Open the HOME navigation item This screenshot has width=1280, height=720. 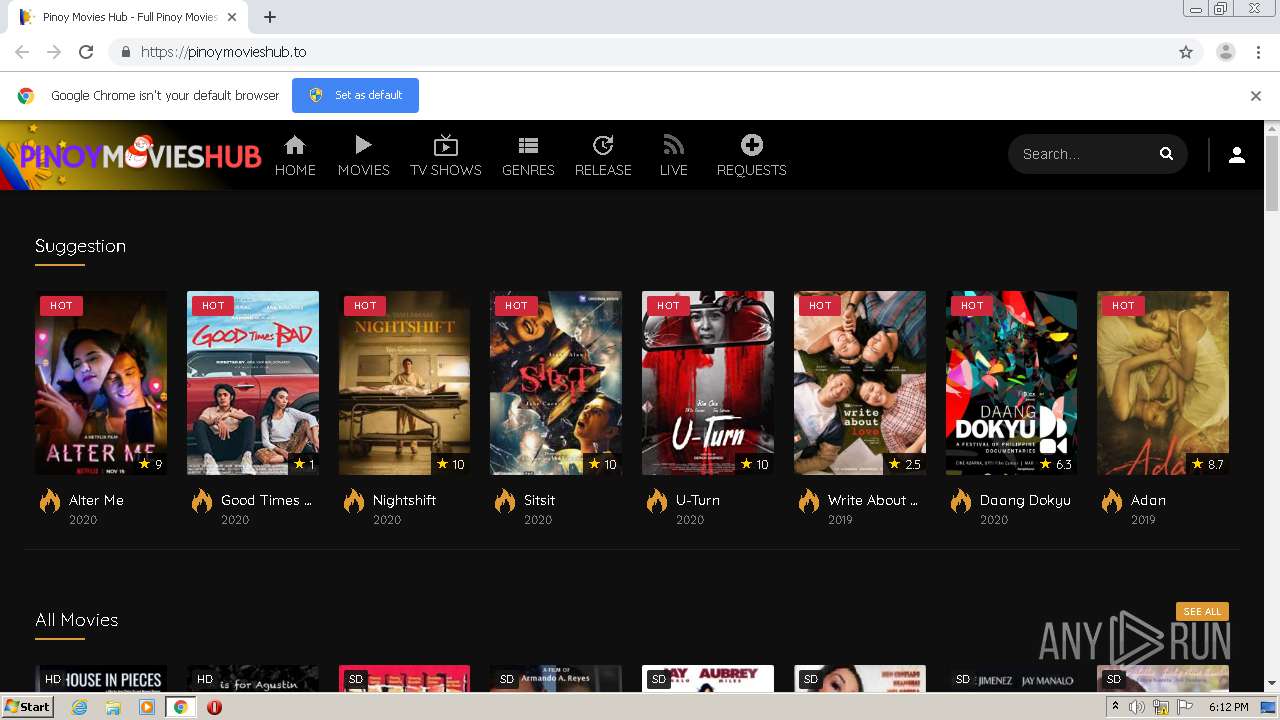point(295,156)
